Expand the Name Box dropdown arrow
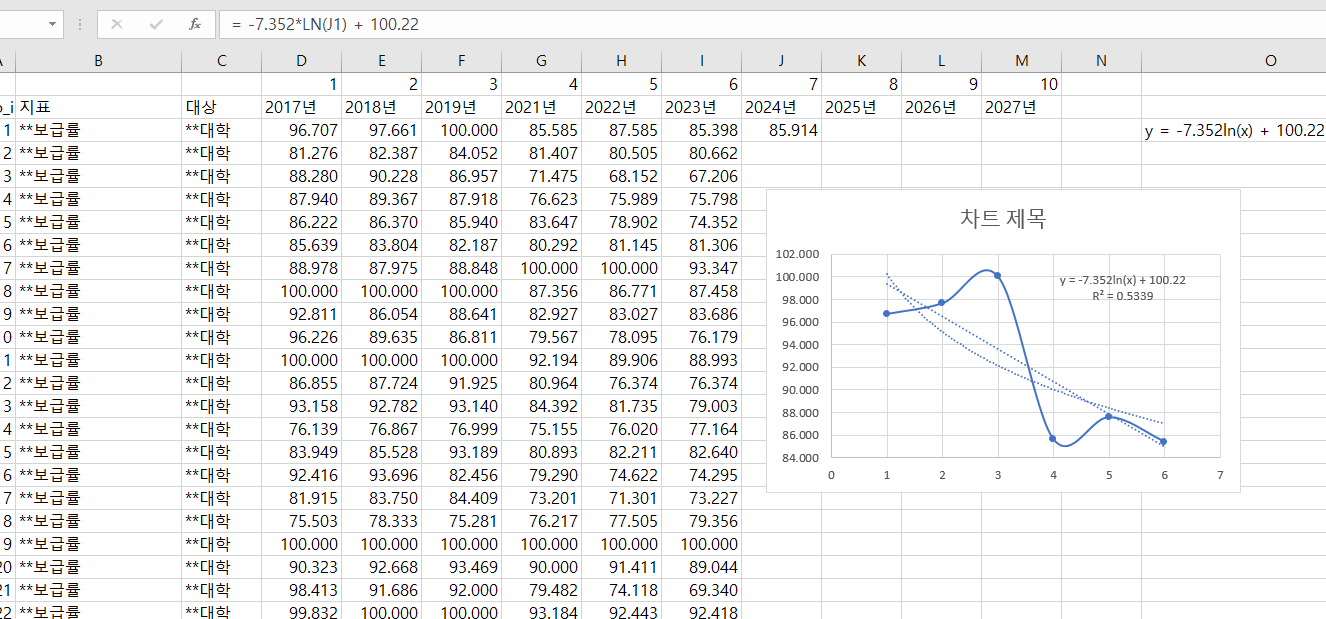Viewport: 1326px width, 619px height. coord(51,24)
